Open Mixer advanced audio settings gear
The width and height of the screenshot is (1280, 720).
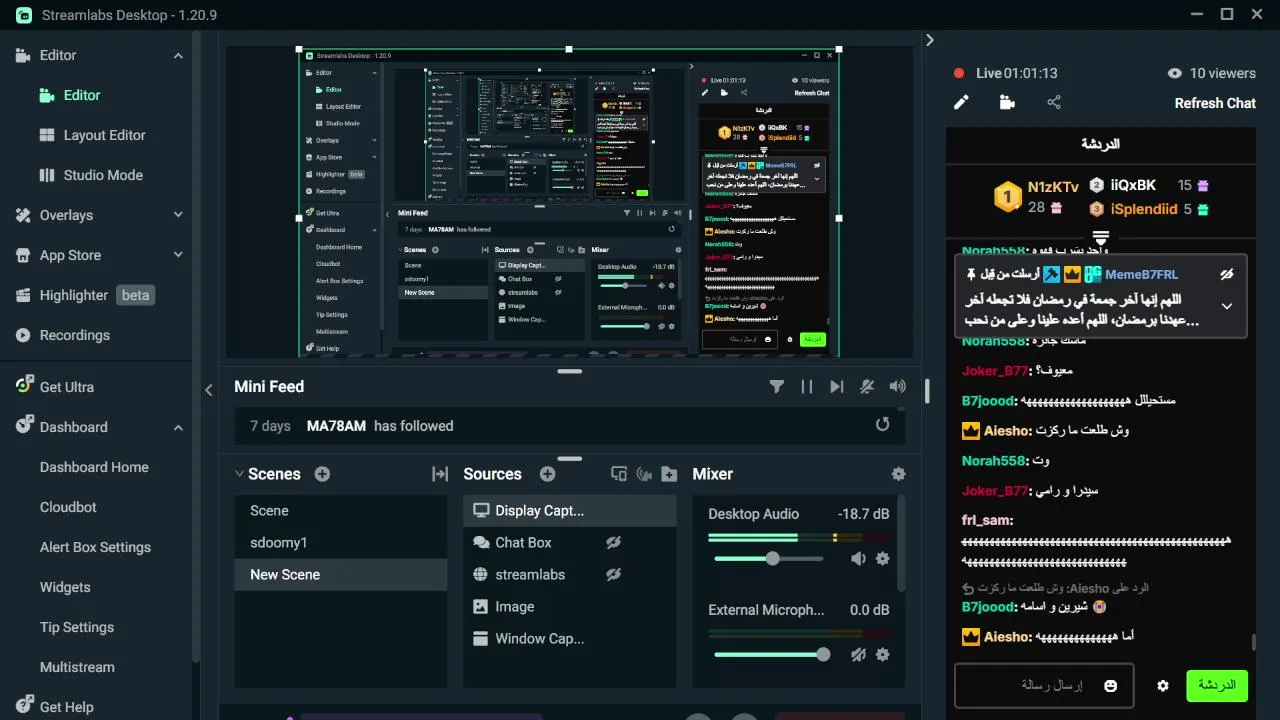click(x=898, y=474)
